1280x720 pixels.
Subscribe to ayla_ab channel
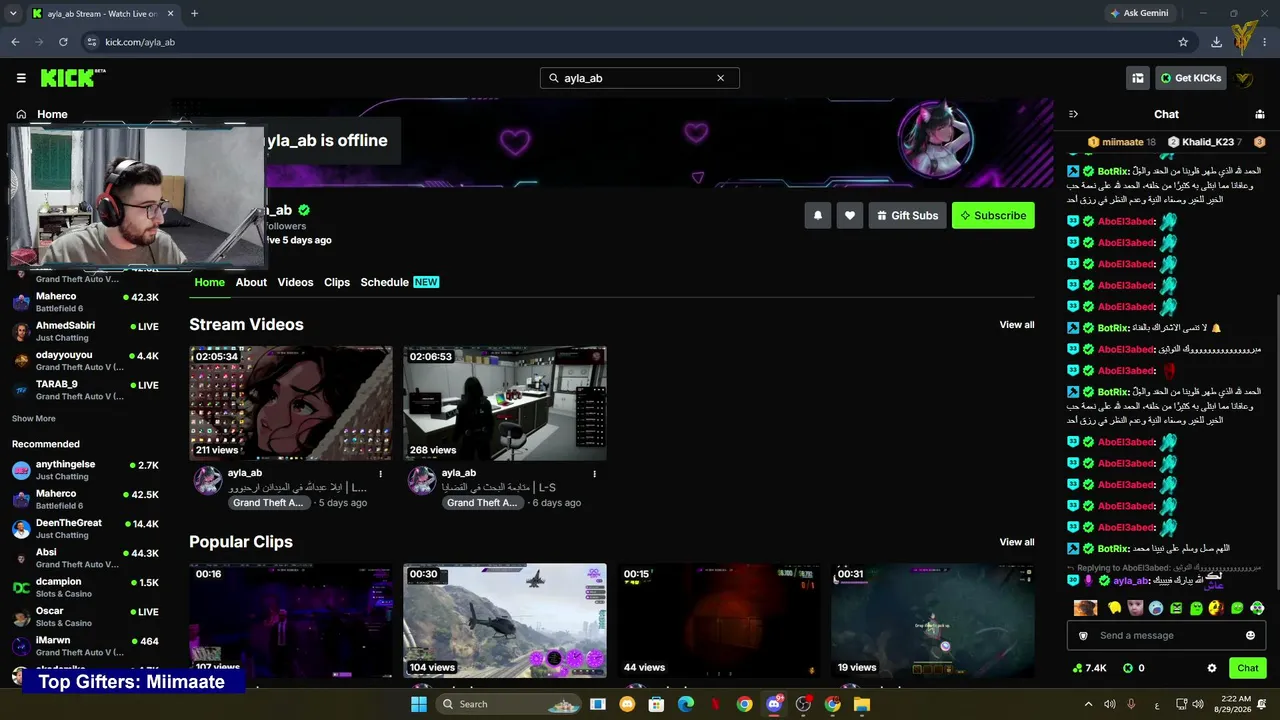993,215
